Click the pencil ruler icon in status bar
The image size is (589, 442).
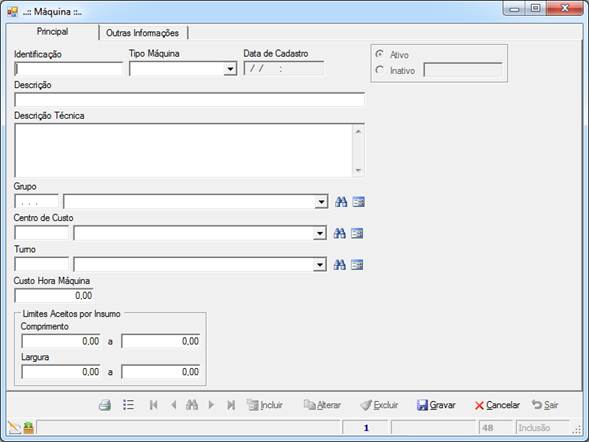tap(15, 428)
